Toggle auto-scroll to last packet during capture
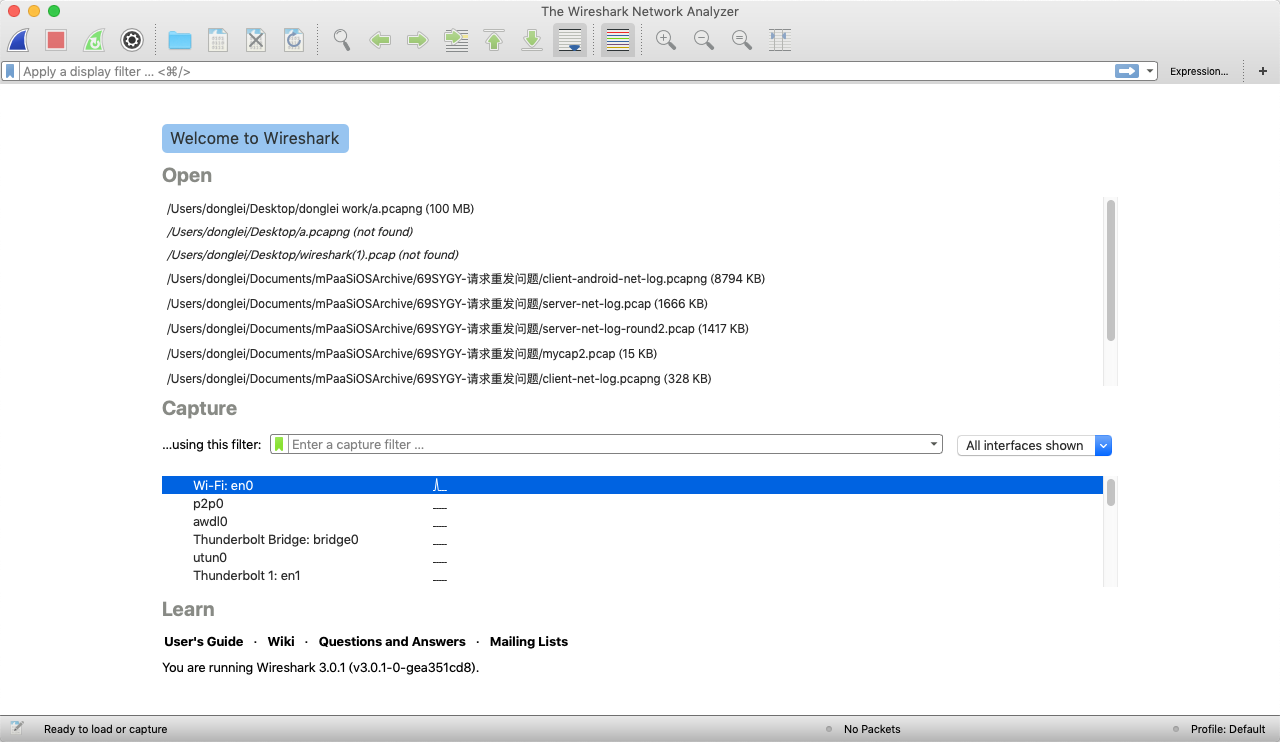 point(570,40)
